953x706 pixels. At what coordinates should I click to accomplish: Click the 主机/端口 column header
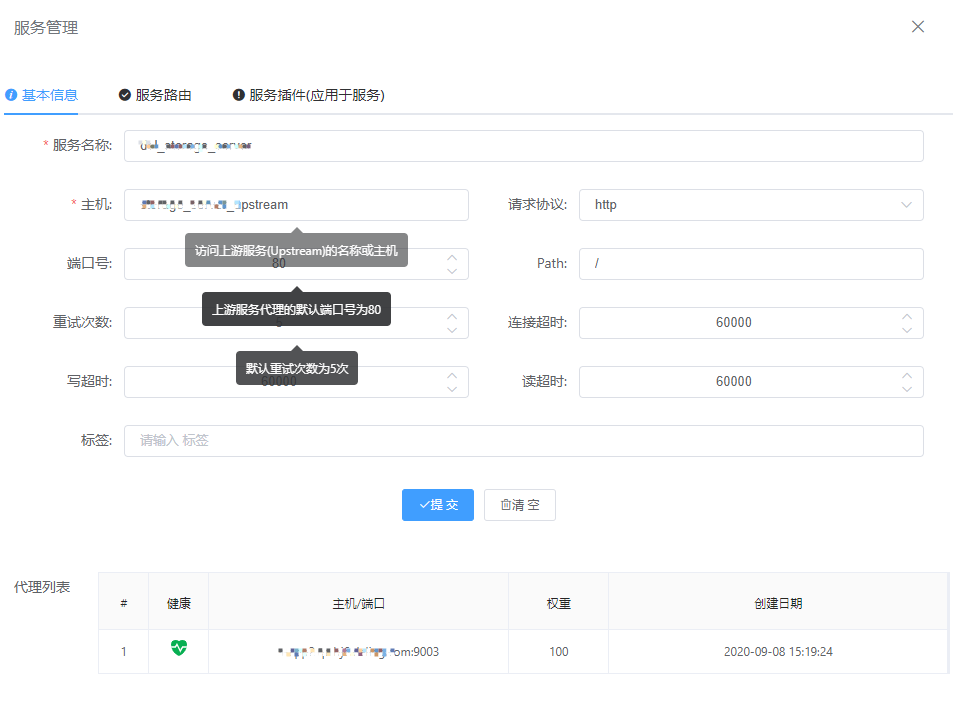coord(359,603)
